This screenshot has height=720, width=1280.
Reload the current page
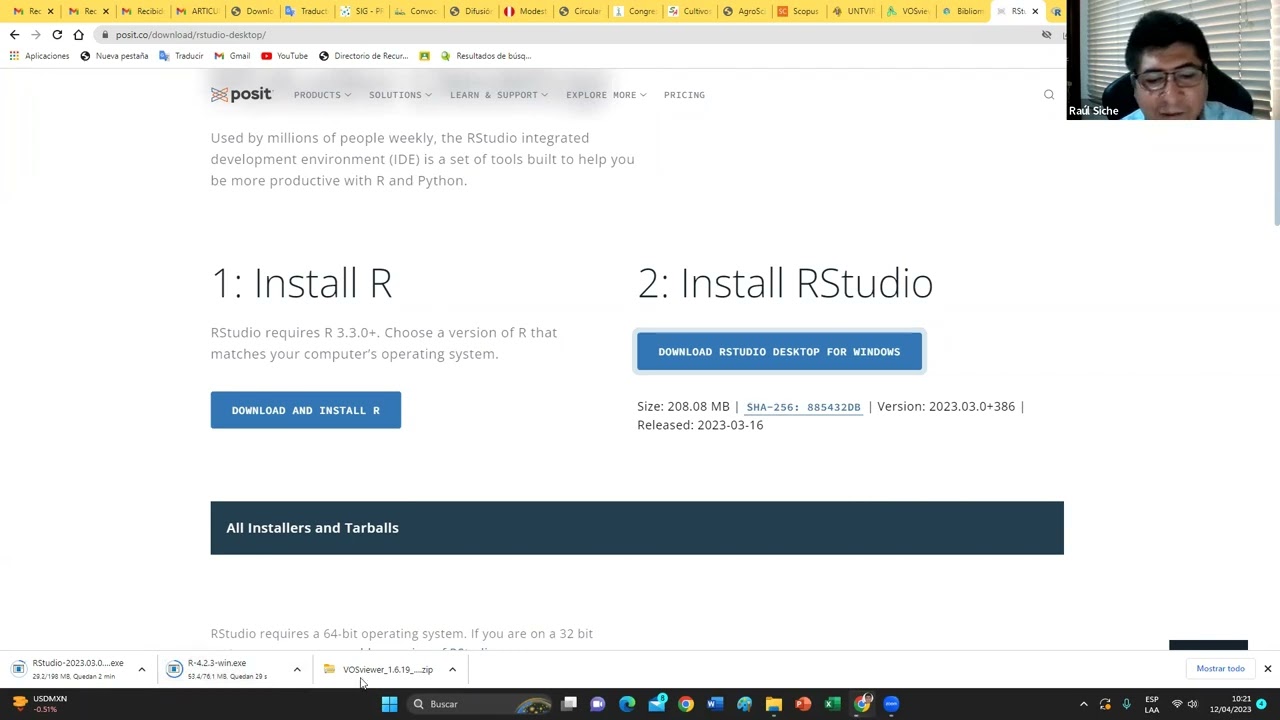pyautogui.click(x=57, y=35)
